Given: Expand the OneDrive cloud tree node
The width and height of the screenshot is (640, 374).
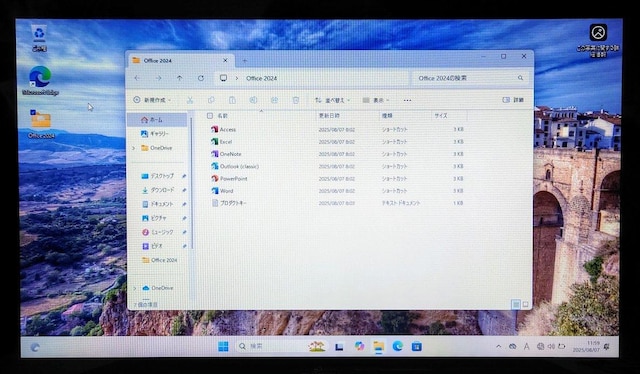Looking at the screenshot, I should [135, 288].
